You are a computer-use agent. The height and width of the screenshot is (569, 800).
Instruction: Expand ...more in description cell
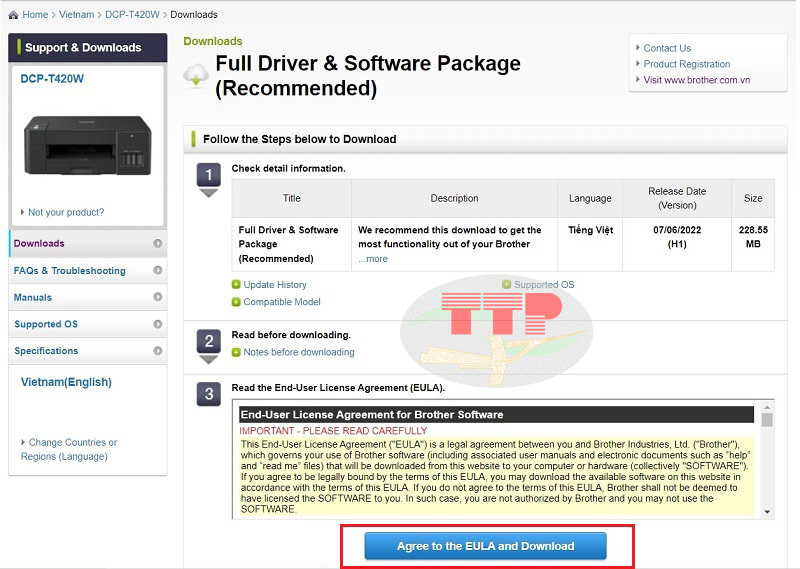[373, 259]
